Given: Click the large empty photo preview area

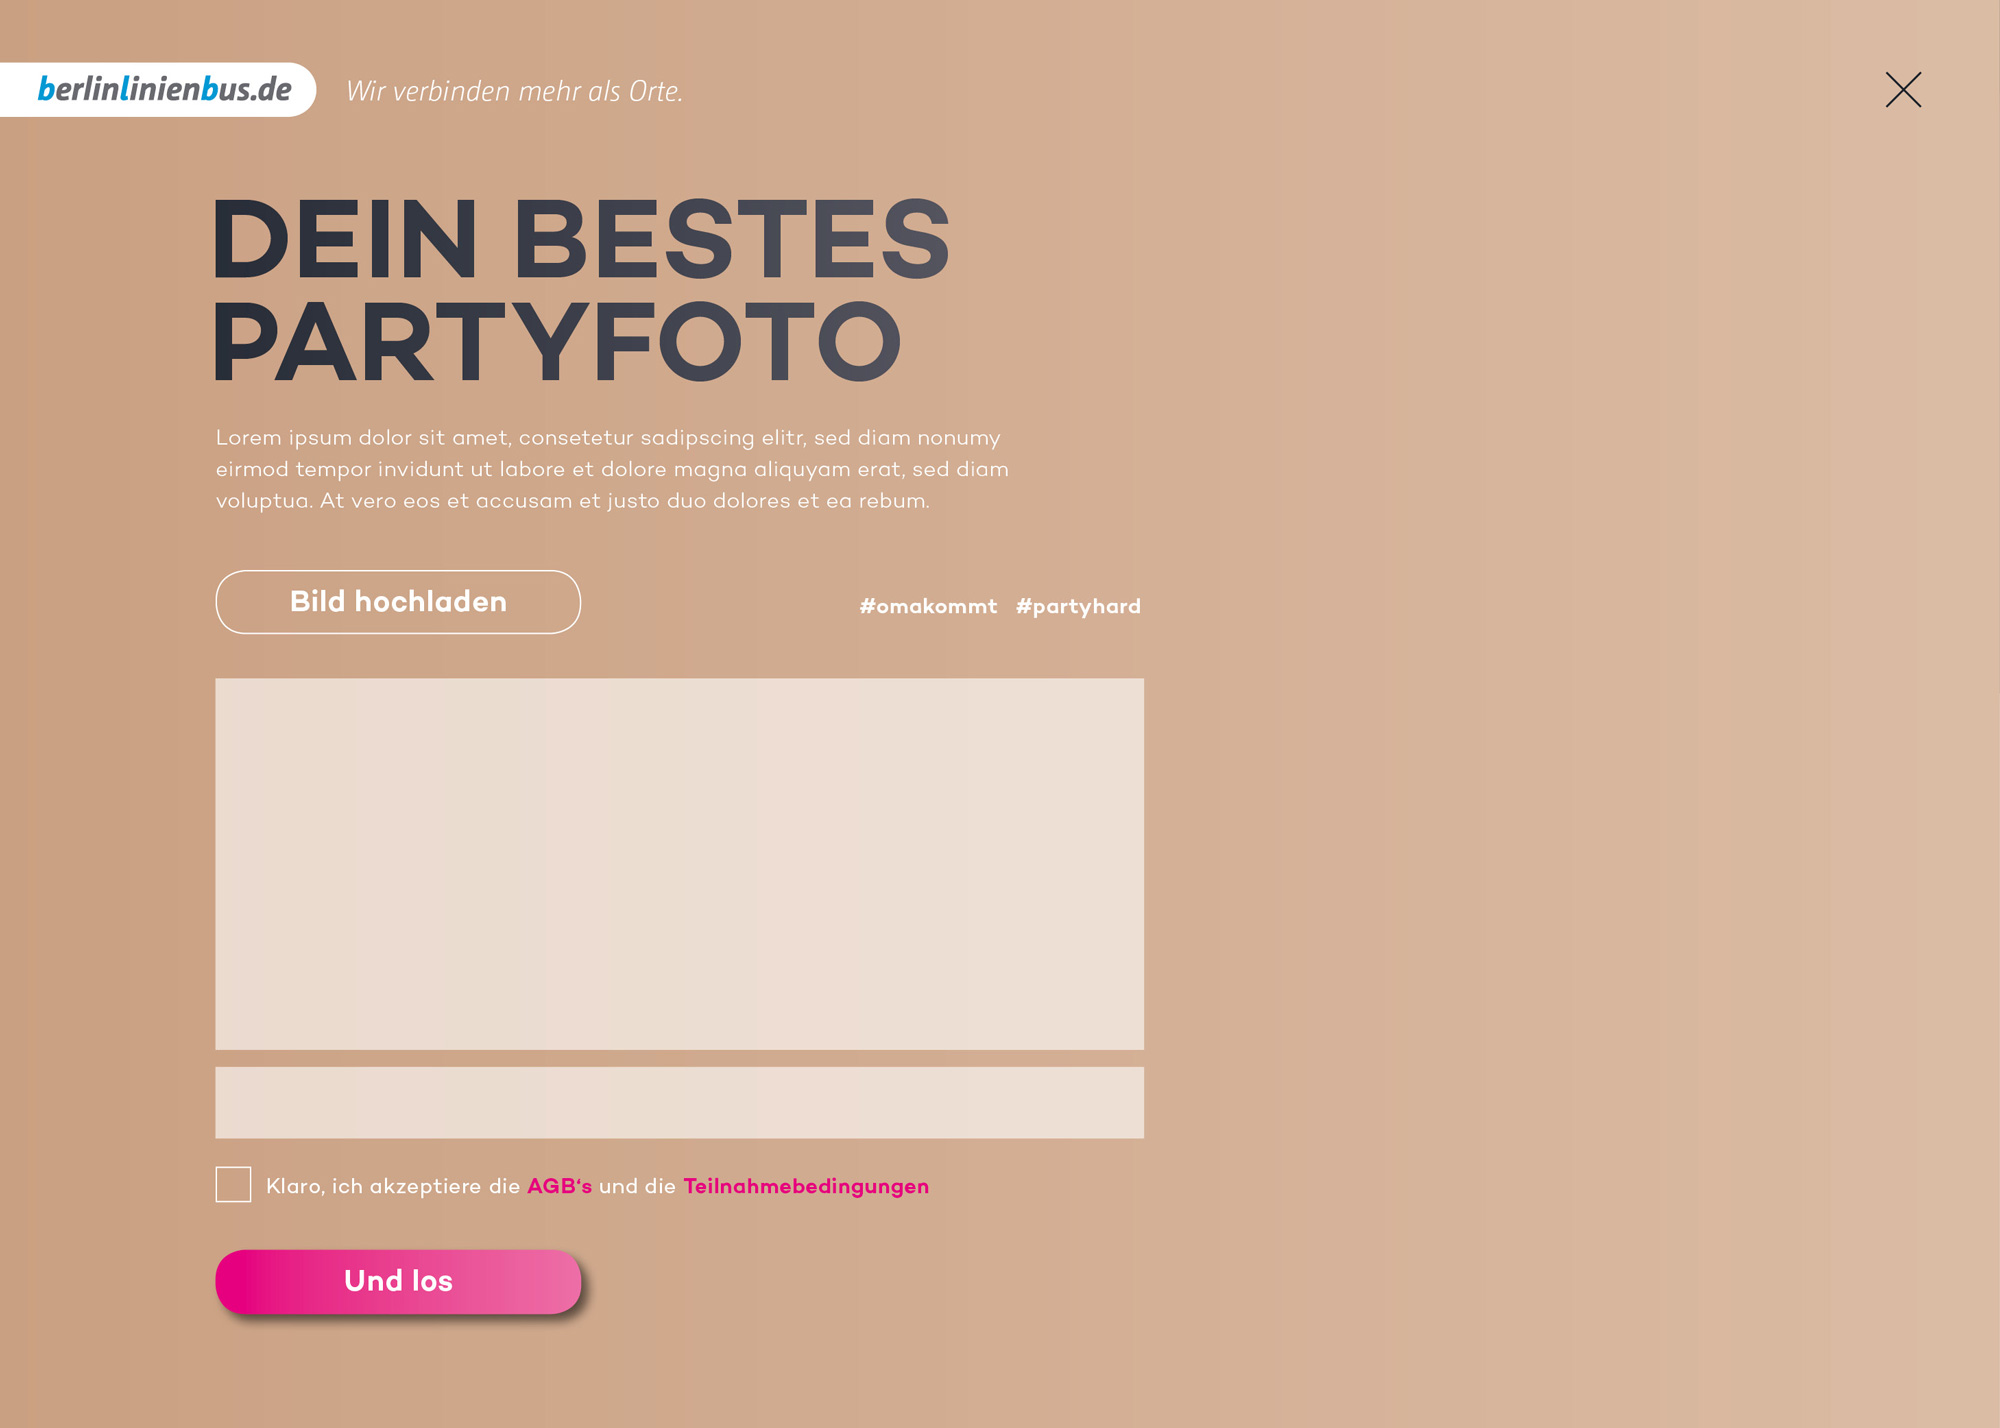Looking at the screenshot, I should [x=679, y=864].
